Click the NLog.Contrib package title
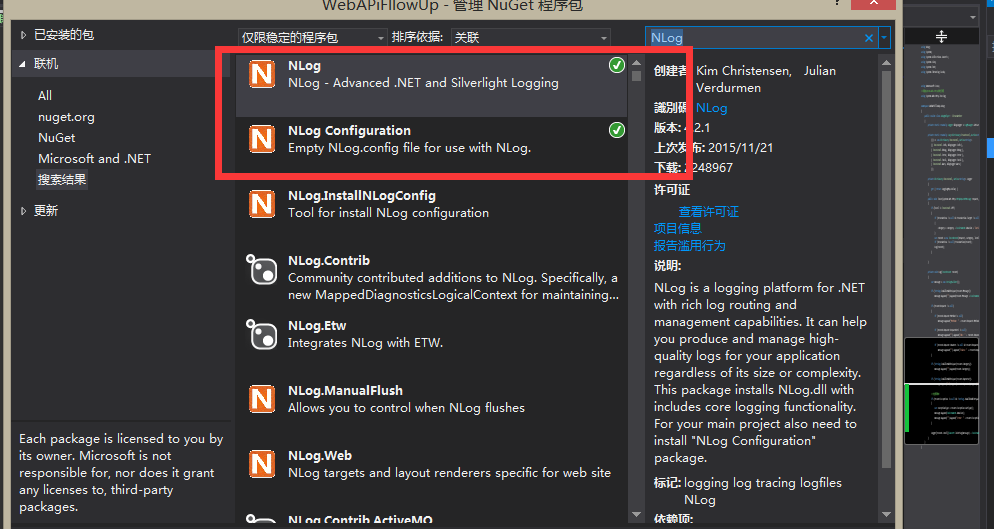This screenshot has width=994, height=529. (x=329, y=261)
